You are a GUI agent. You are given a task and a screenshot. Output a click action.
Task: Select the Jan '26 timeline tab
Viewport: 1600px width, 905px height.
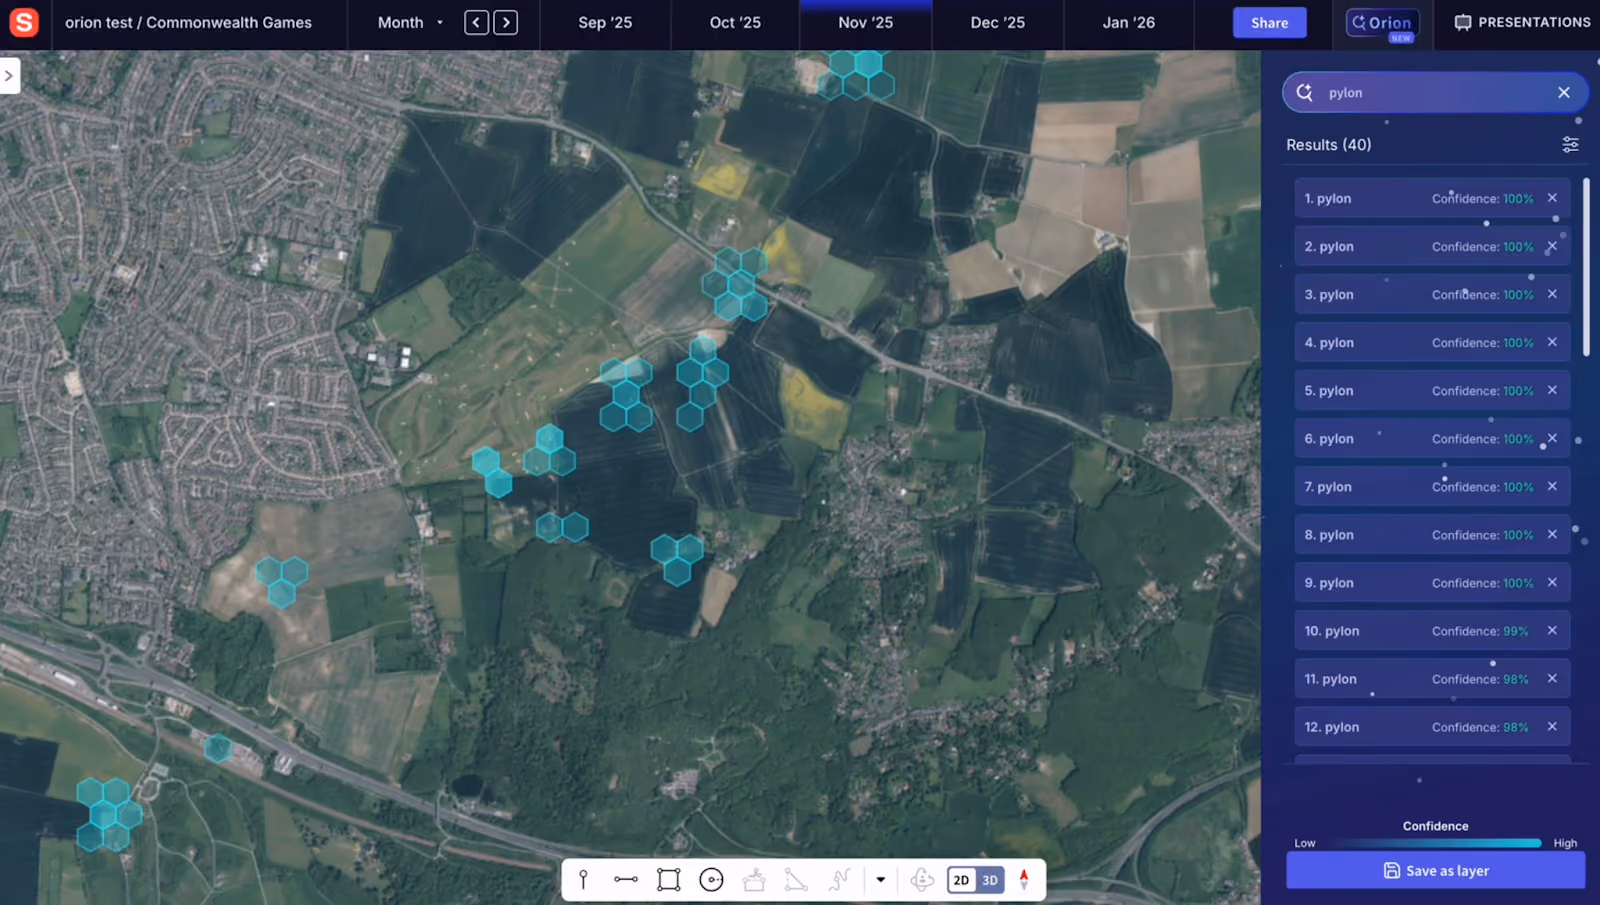pyautogui.click(x=1129, y=23)
